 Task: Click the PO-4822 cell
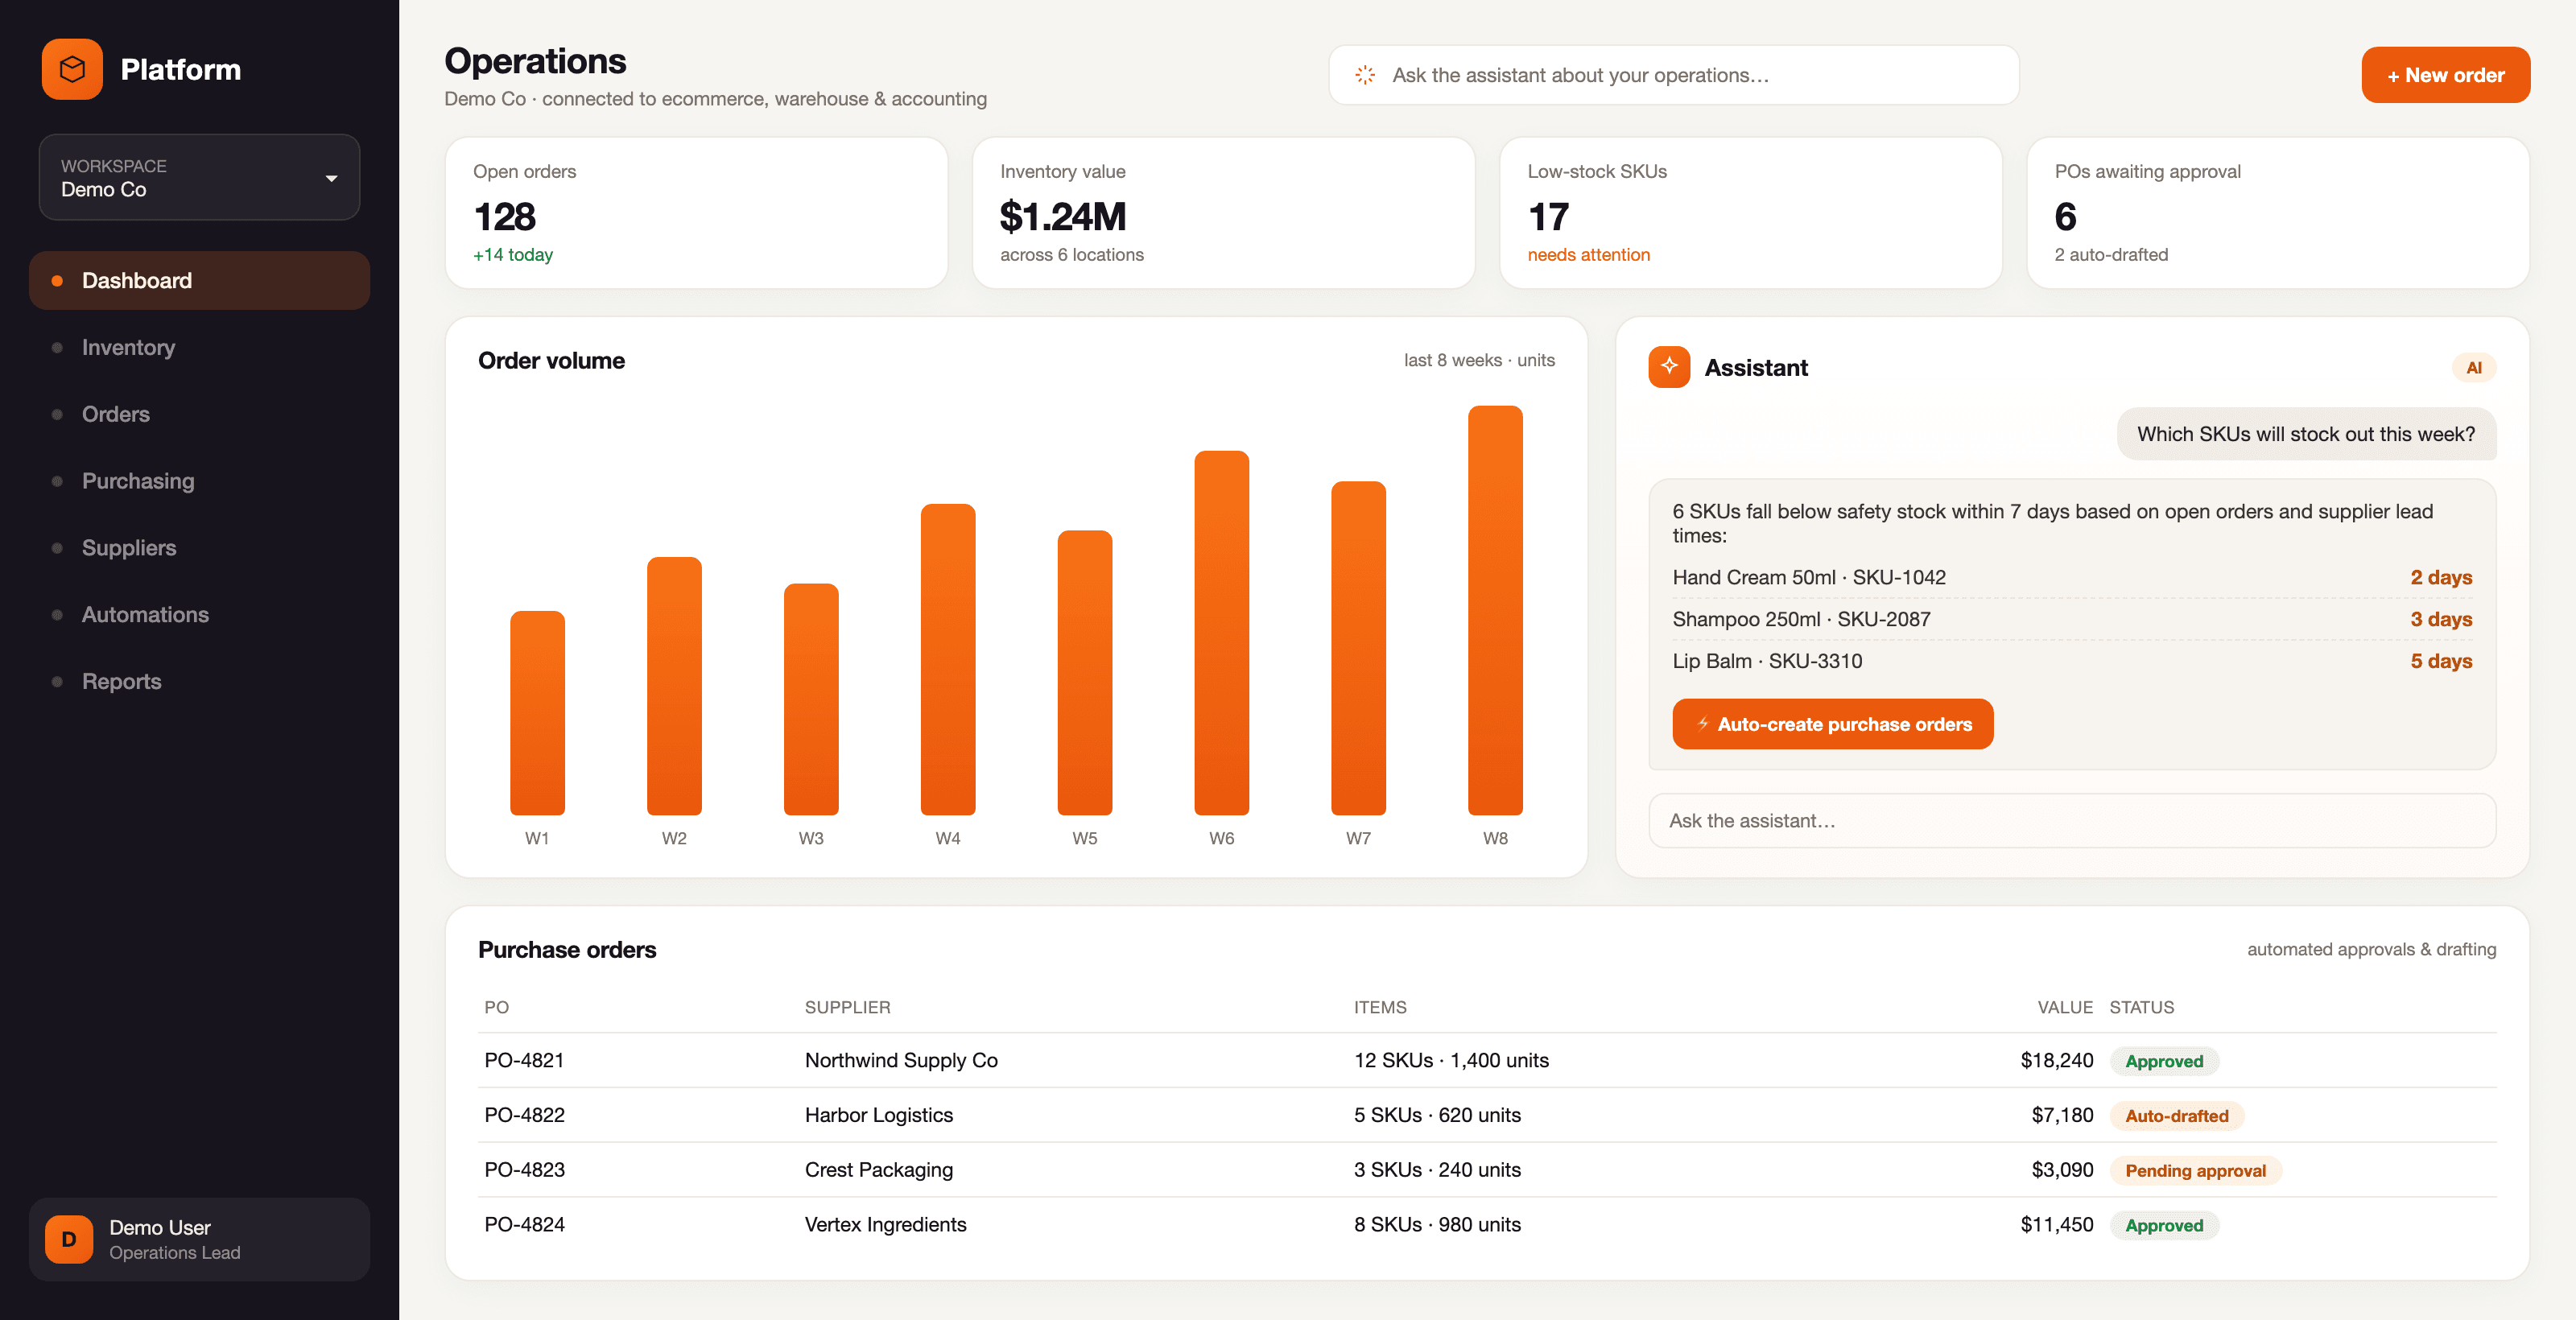click(x=524, y=1115)
